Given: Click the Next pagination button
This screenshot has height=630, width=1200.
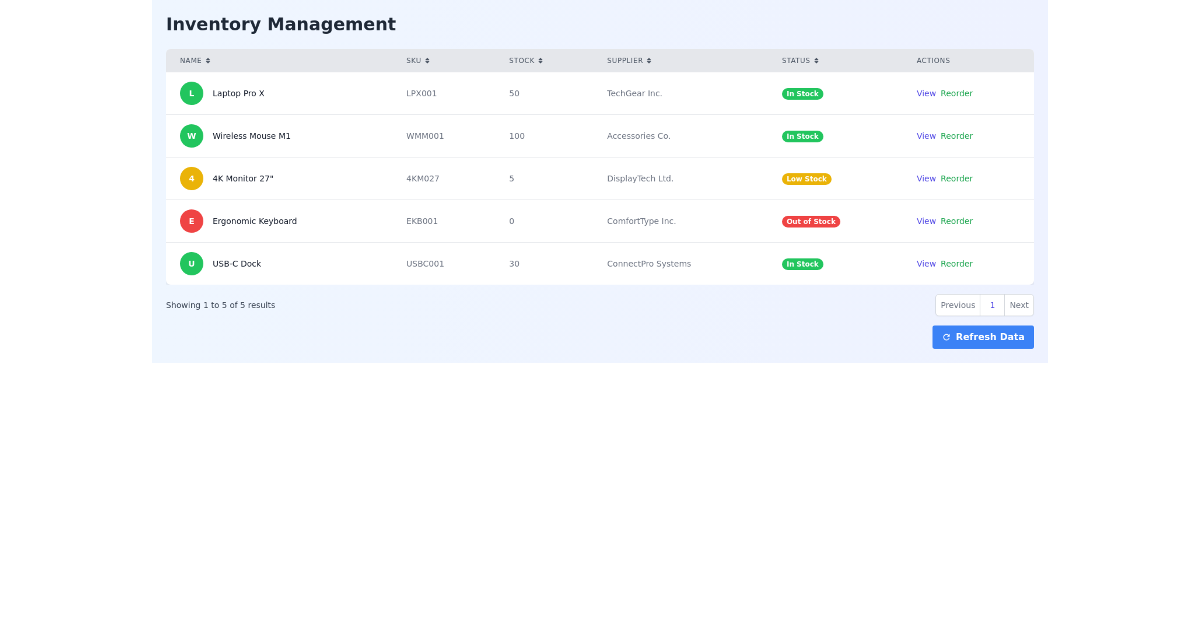Looking at the screenshot, I should 1018,305.
